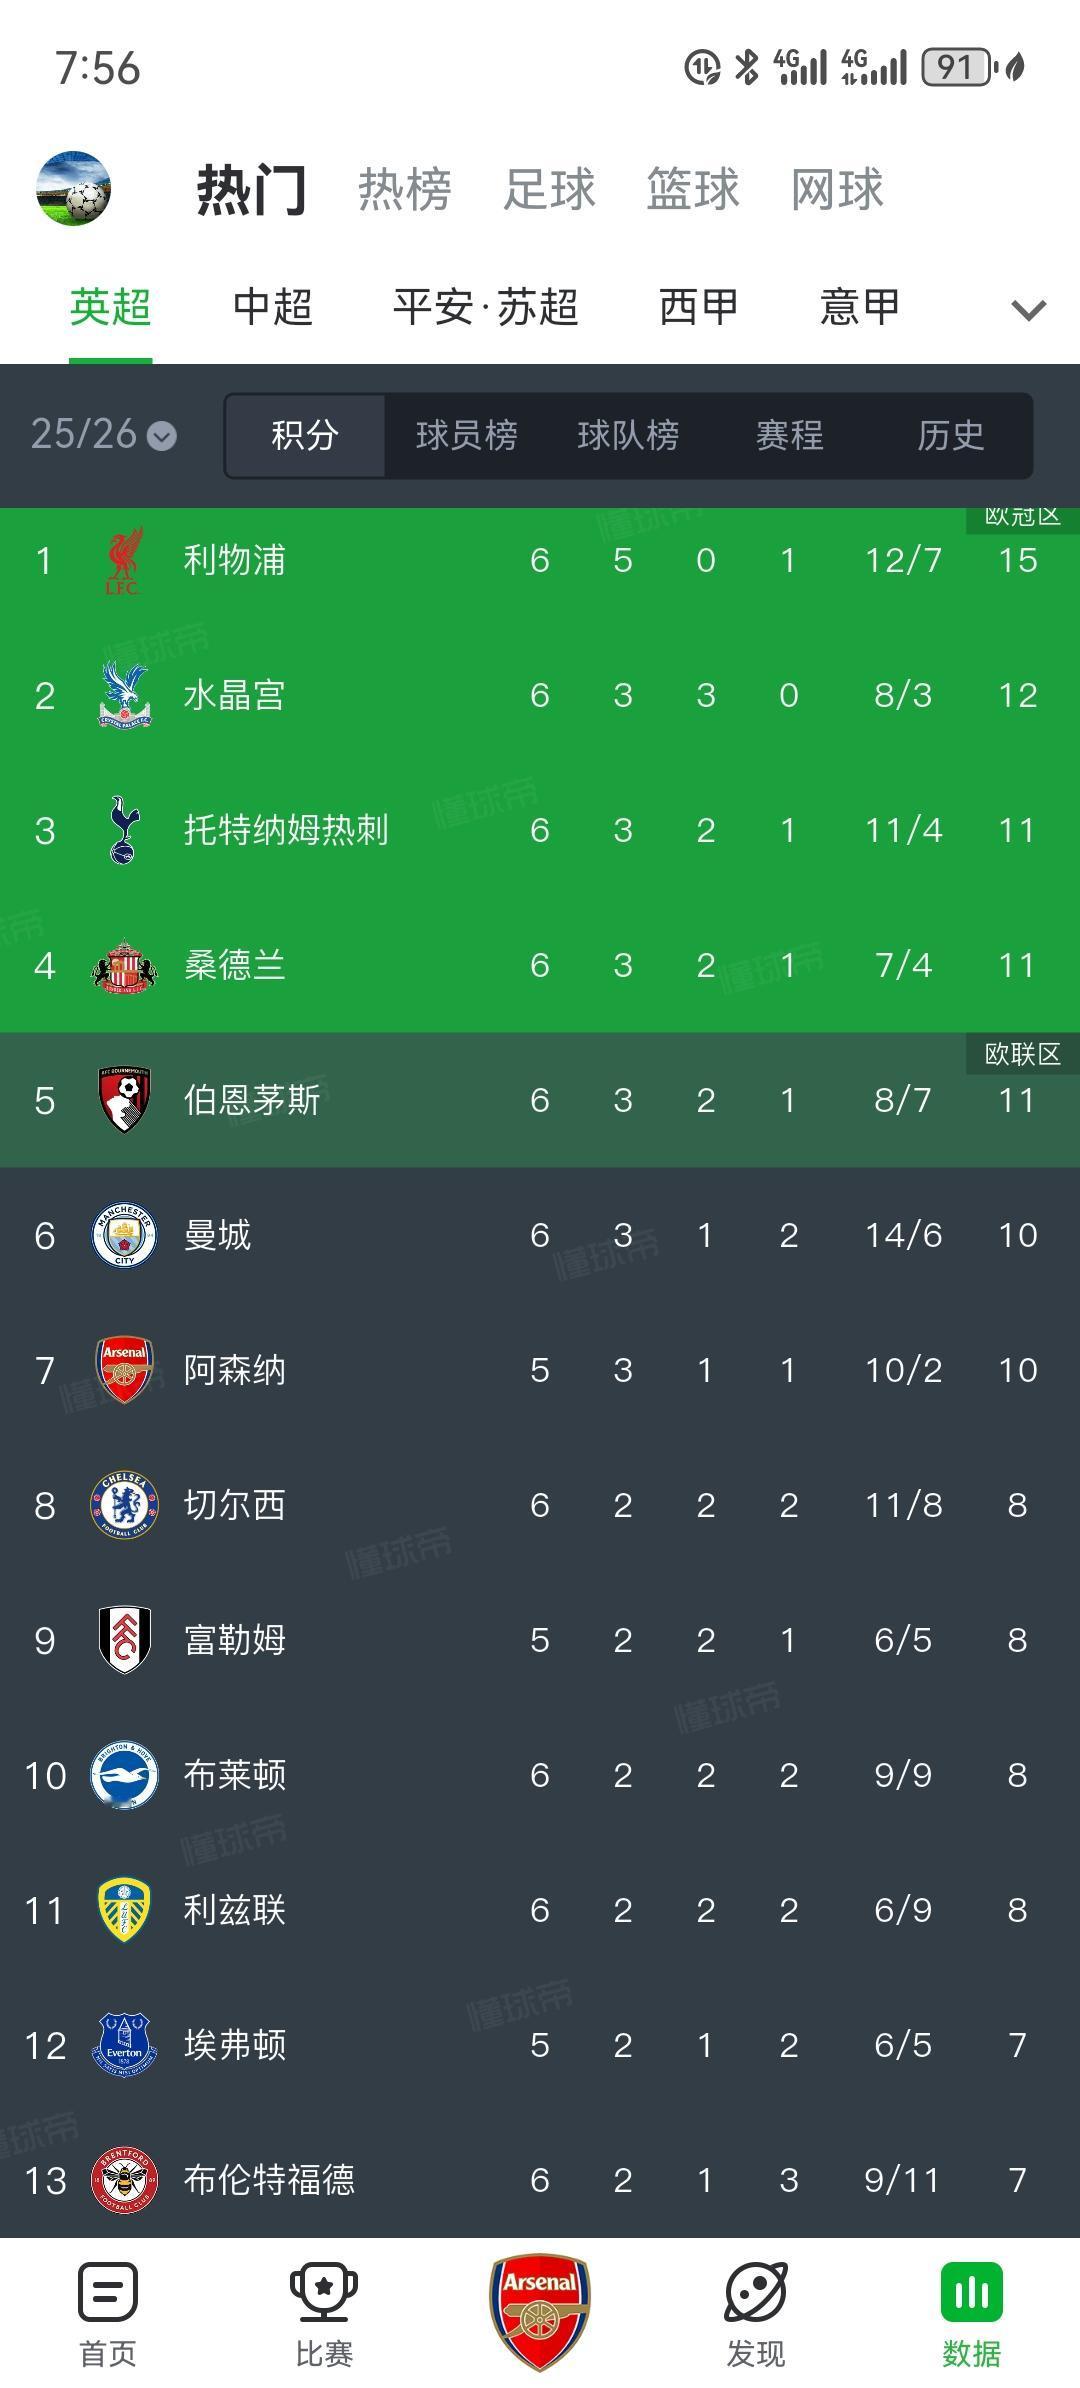Go to the 篮球 category

pyautogui.click(x=693, y=189)
